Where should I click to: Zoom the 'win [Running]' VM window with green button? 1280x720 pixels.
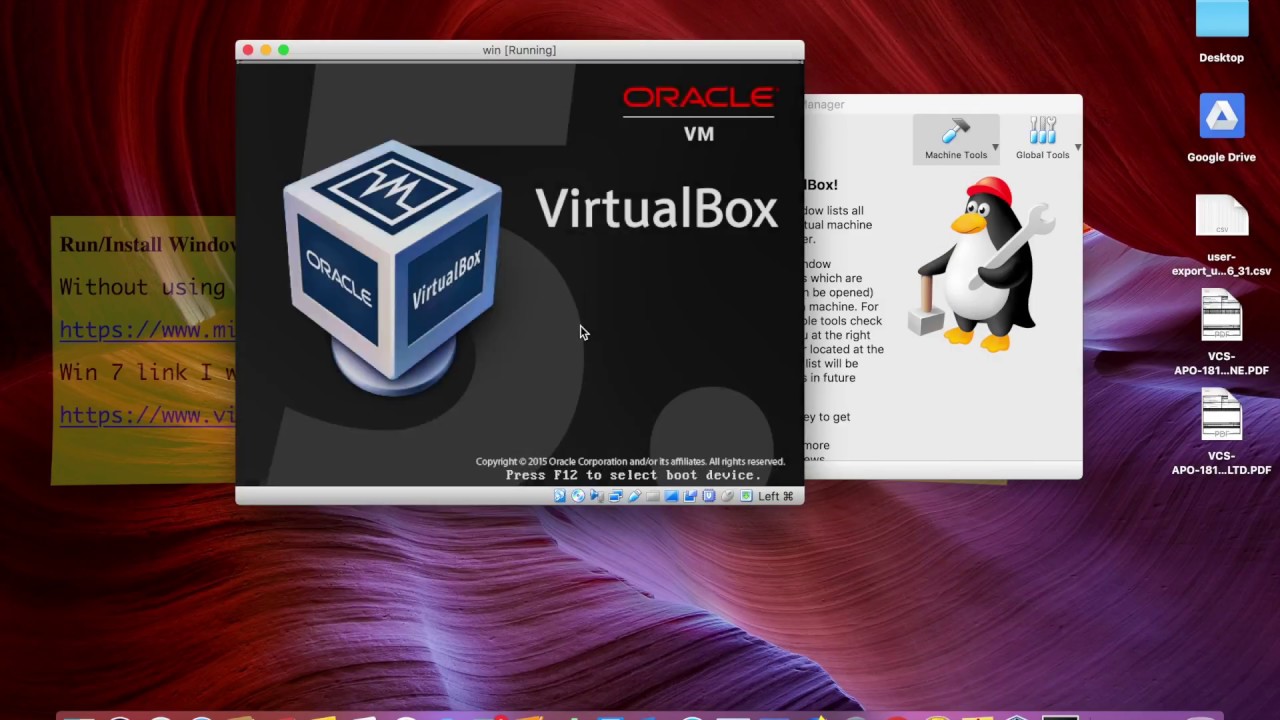click(x=284, y=50)
